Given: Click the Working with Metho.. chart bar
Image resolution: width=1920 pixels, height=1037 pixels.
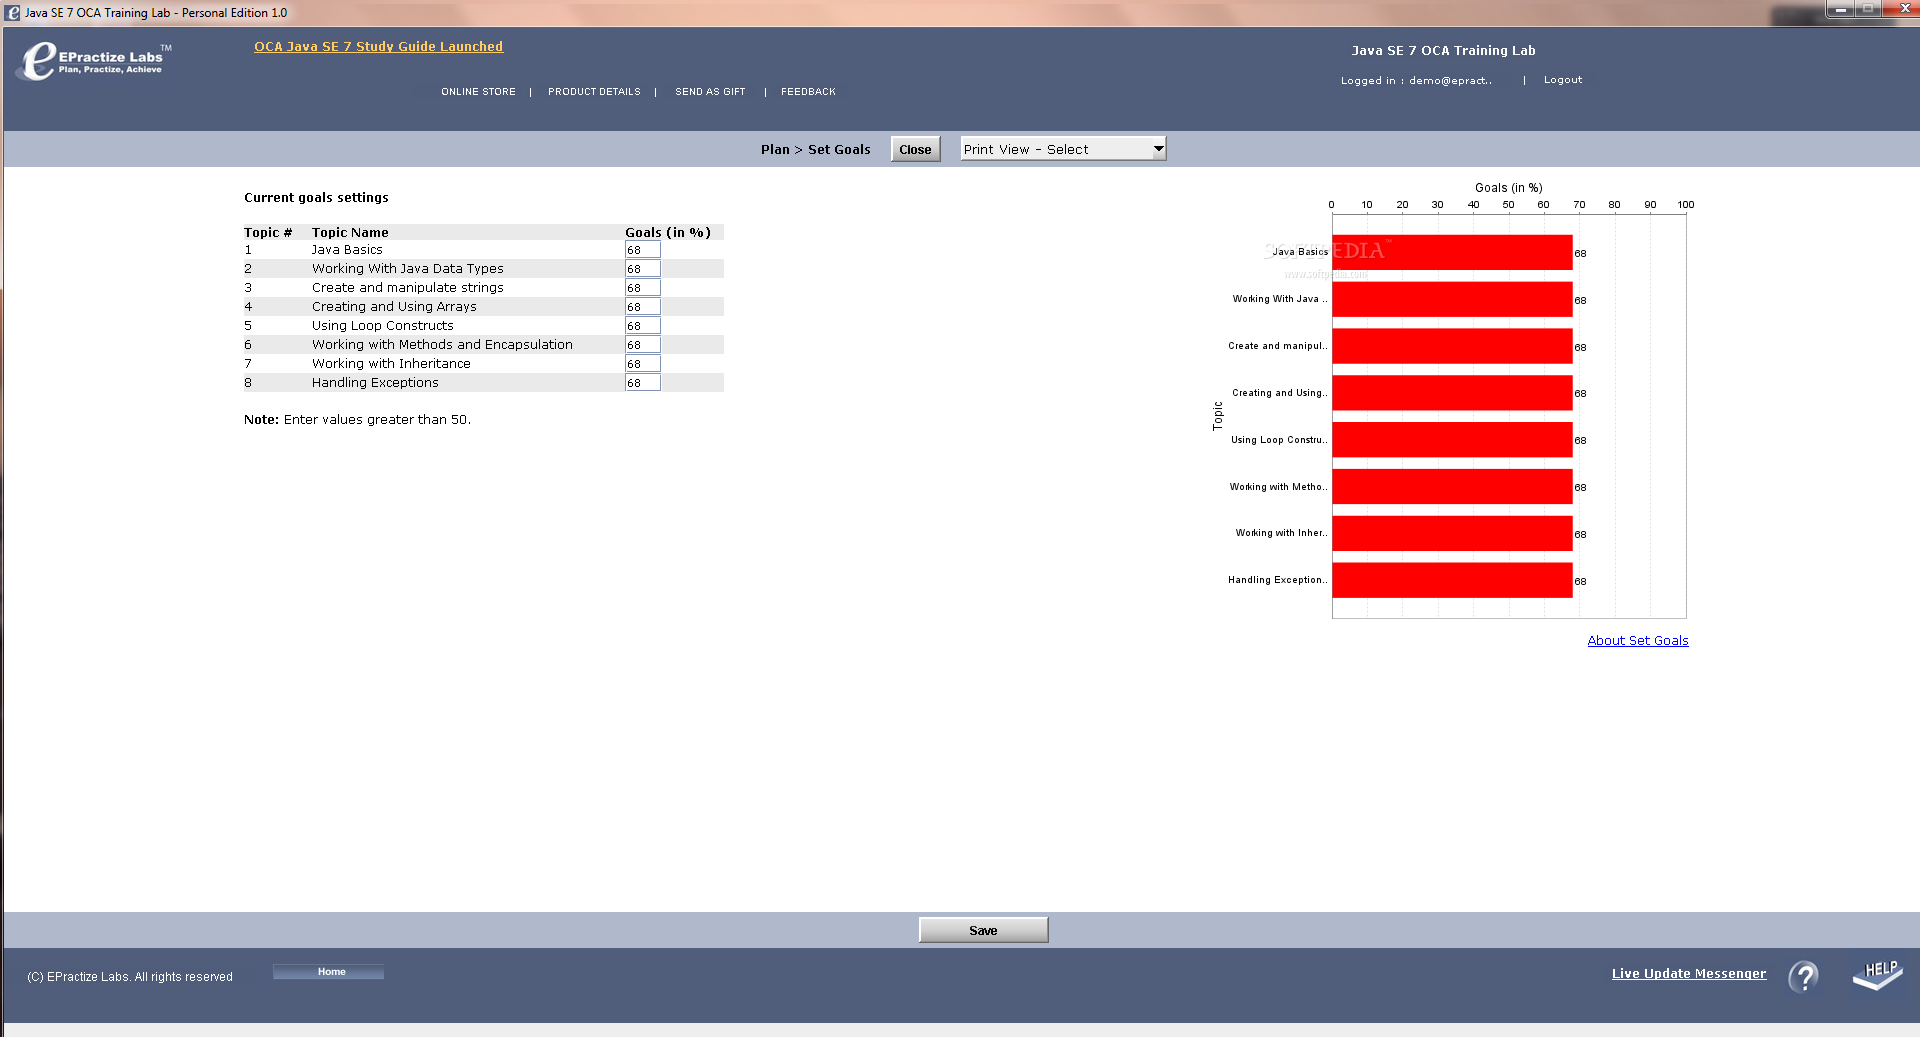Looking at the screenshot, I should tap(1452, 487).
